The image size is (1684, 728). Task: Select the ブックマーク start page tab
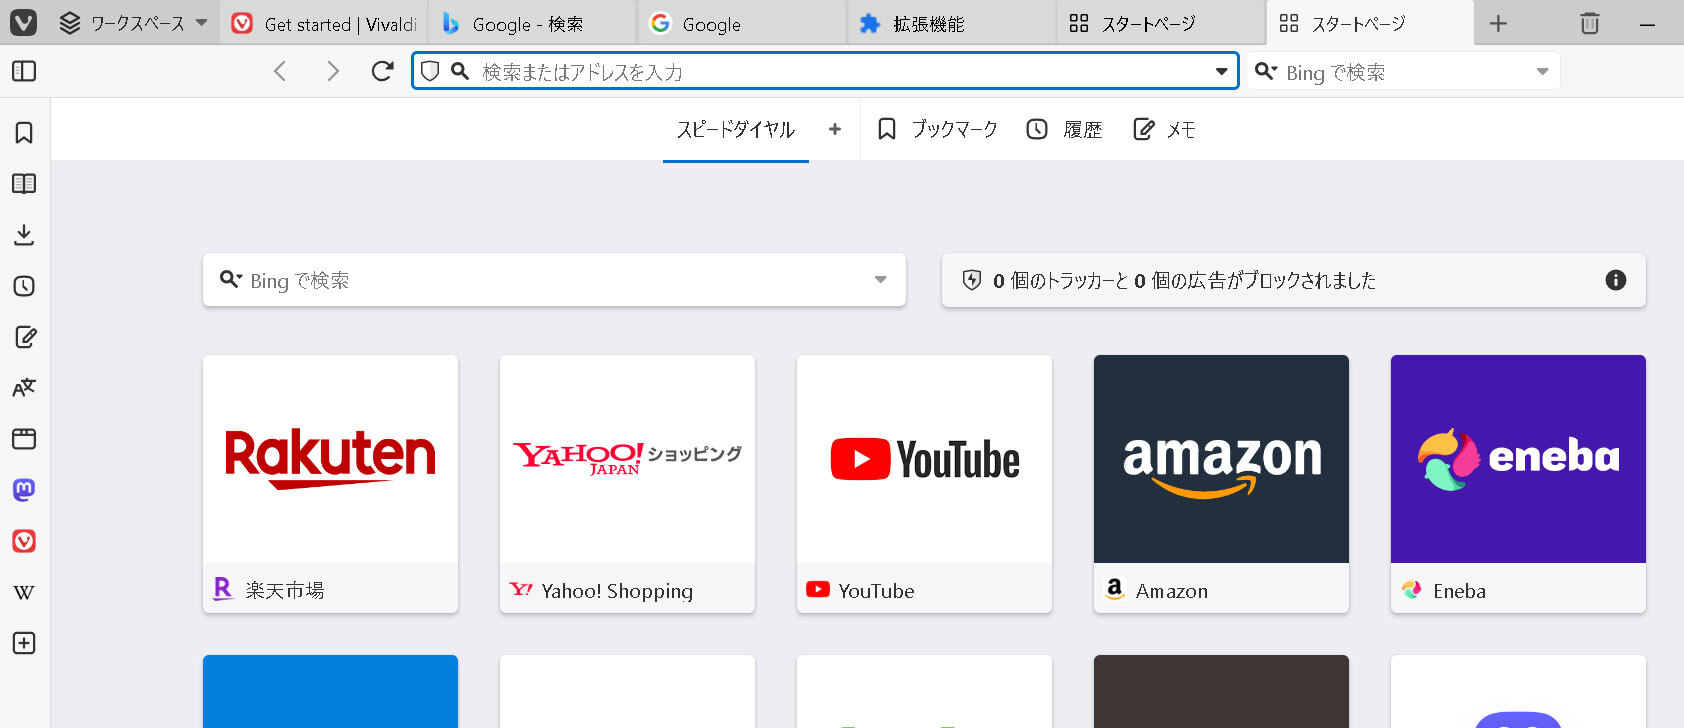[937, 129]
